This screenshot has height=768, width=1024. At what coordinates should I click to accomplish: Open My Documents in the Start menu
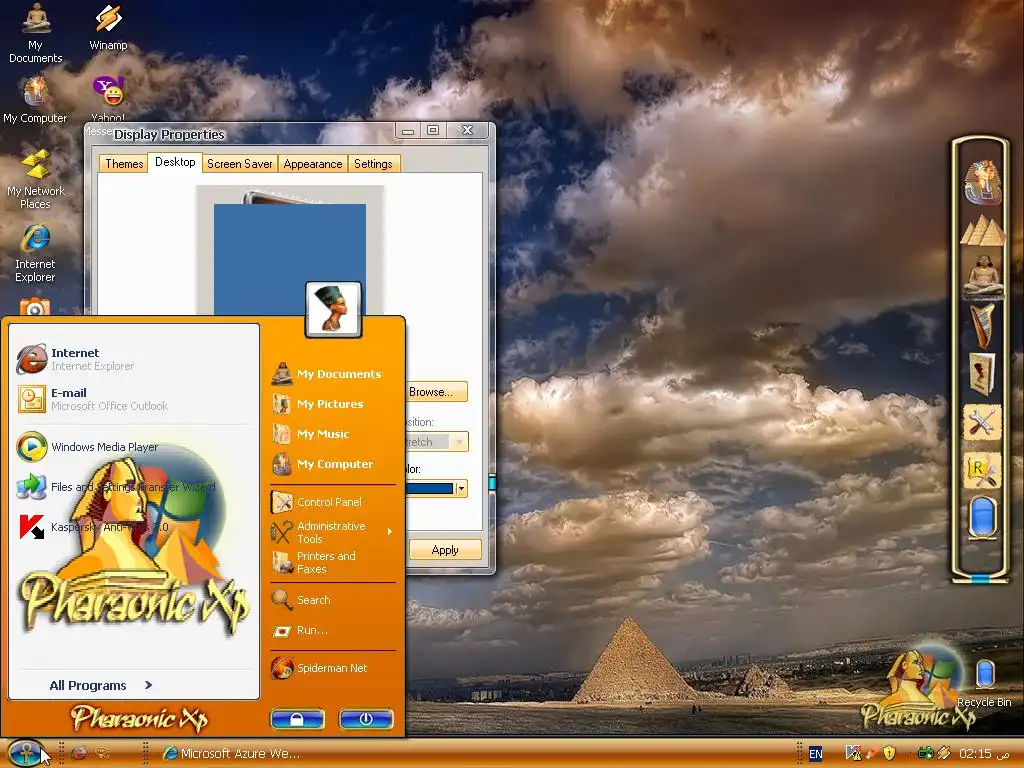pyautogui.click(x=333, y=374)
